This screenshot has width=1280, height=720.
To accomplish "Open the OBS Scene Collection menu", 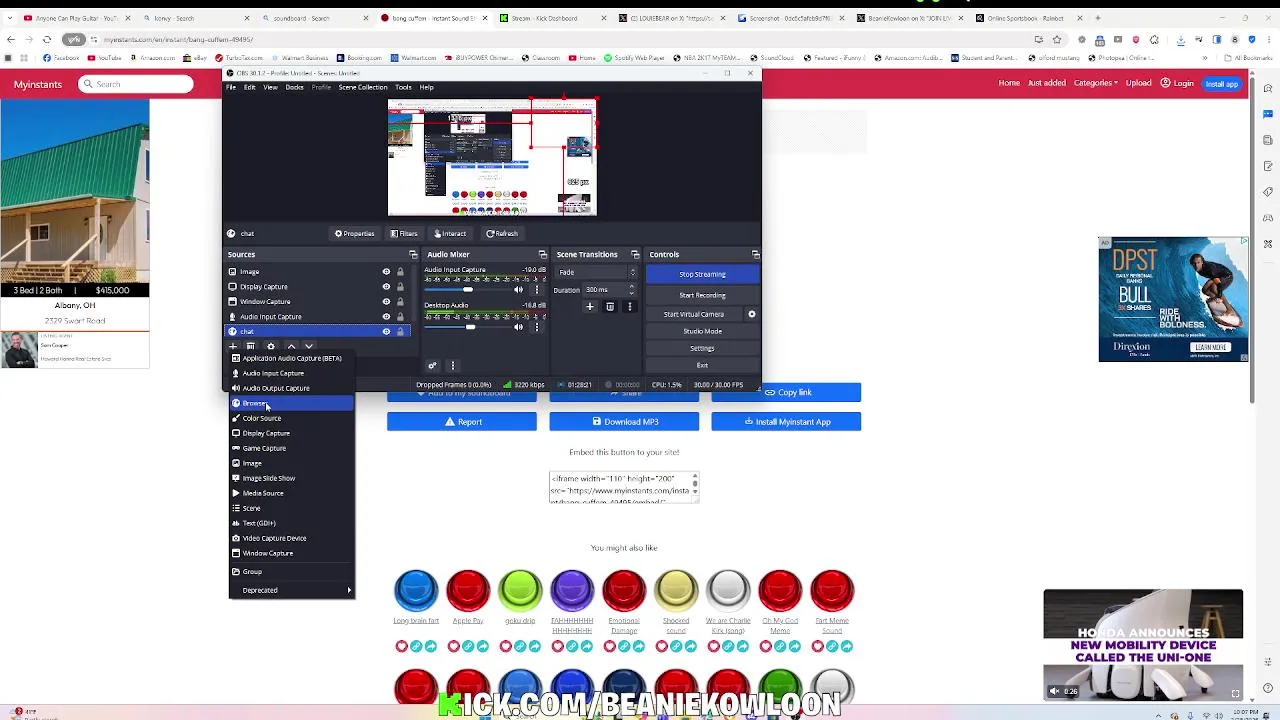I will pyautogui.click(x=362, y=87).
